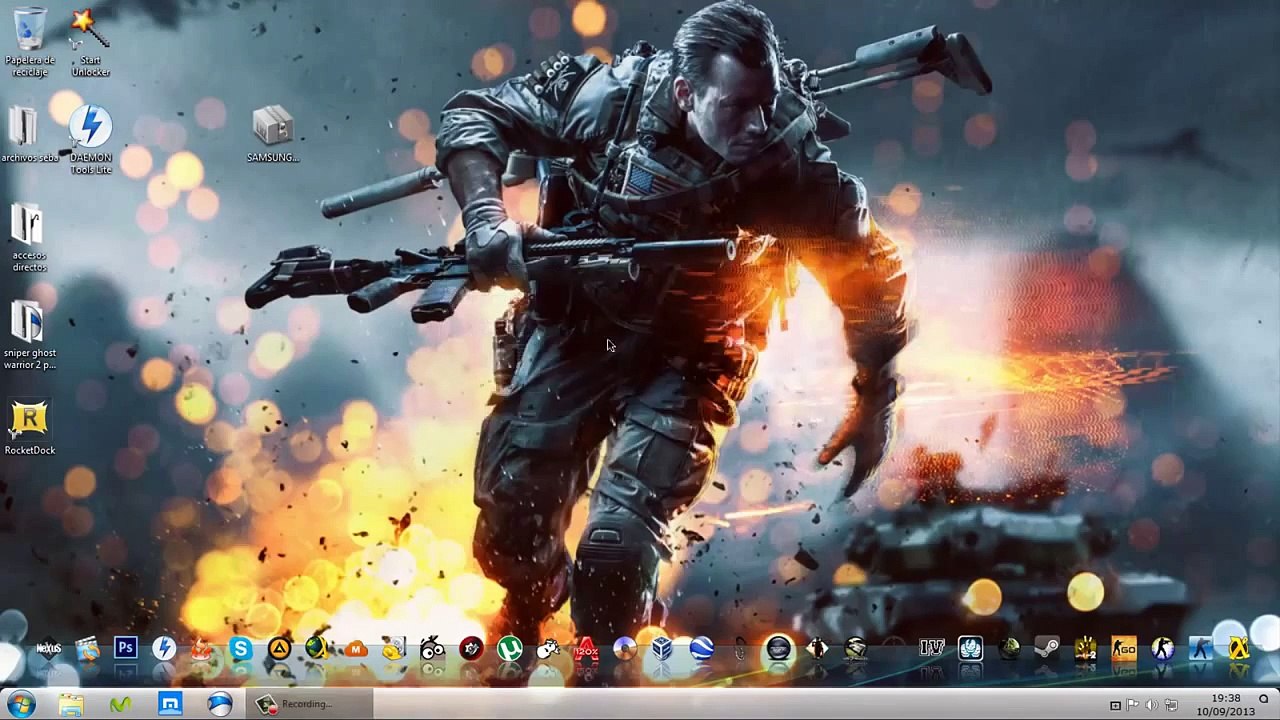This screenshot has height=720, width=1280.
Task: Switch to the Recording... taskbar window
Action: (x=310, y=704)
